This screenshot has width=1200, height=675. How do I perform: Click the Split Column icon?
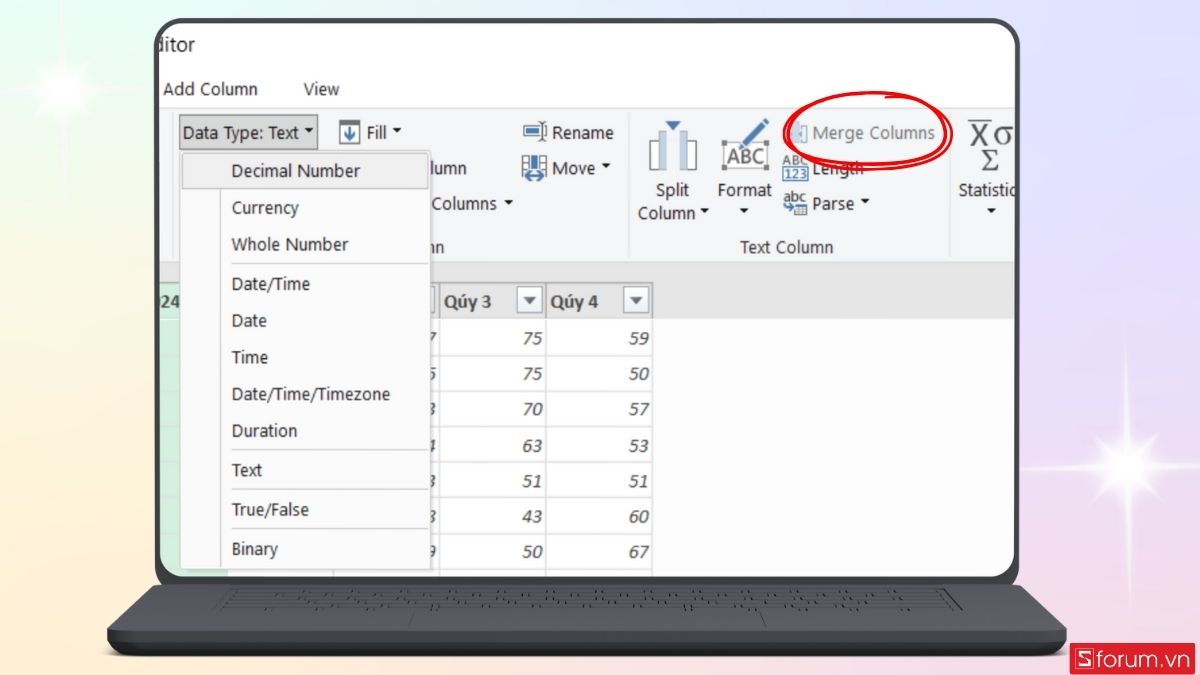pos(672,146)
